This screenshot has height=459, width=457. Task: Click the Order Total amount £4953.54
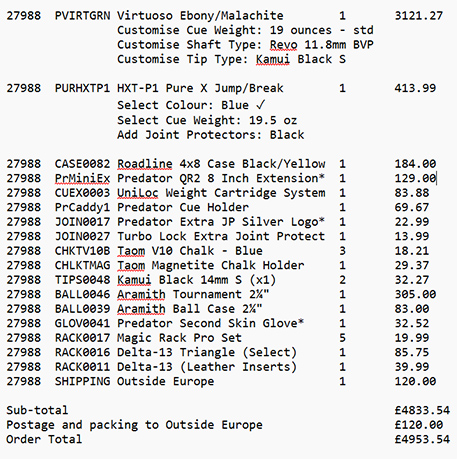[422, 439]
